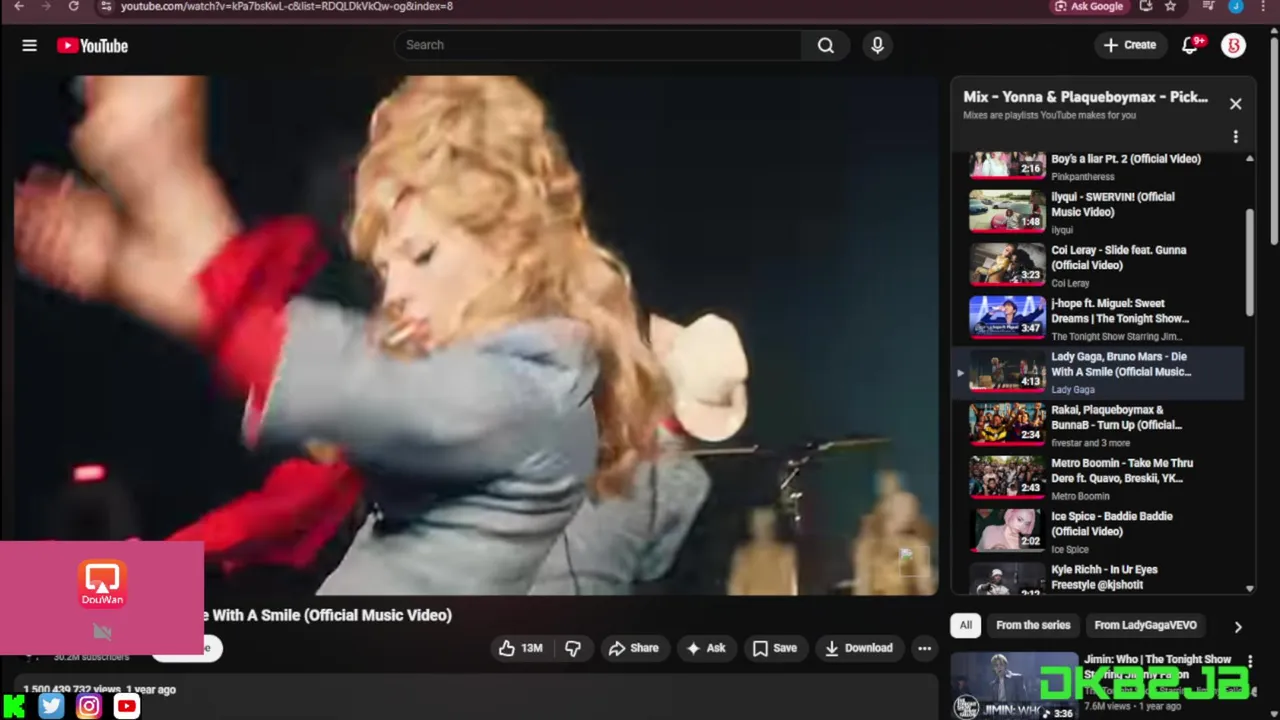Dislike this video
The width and height of the screenshot is (1280, 720).
[573, 648]
